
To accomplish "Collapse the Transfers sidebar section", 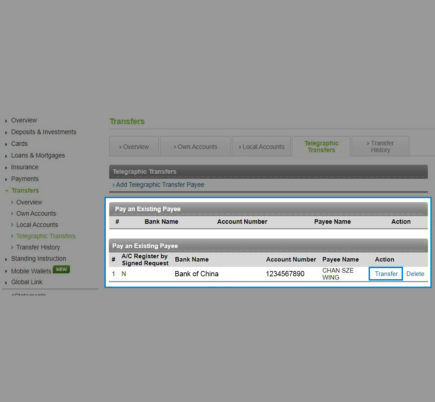I will pyautogui.click(x=25, y=190).
